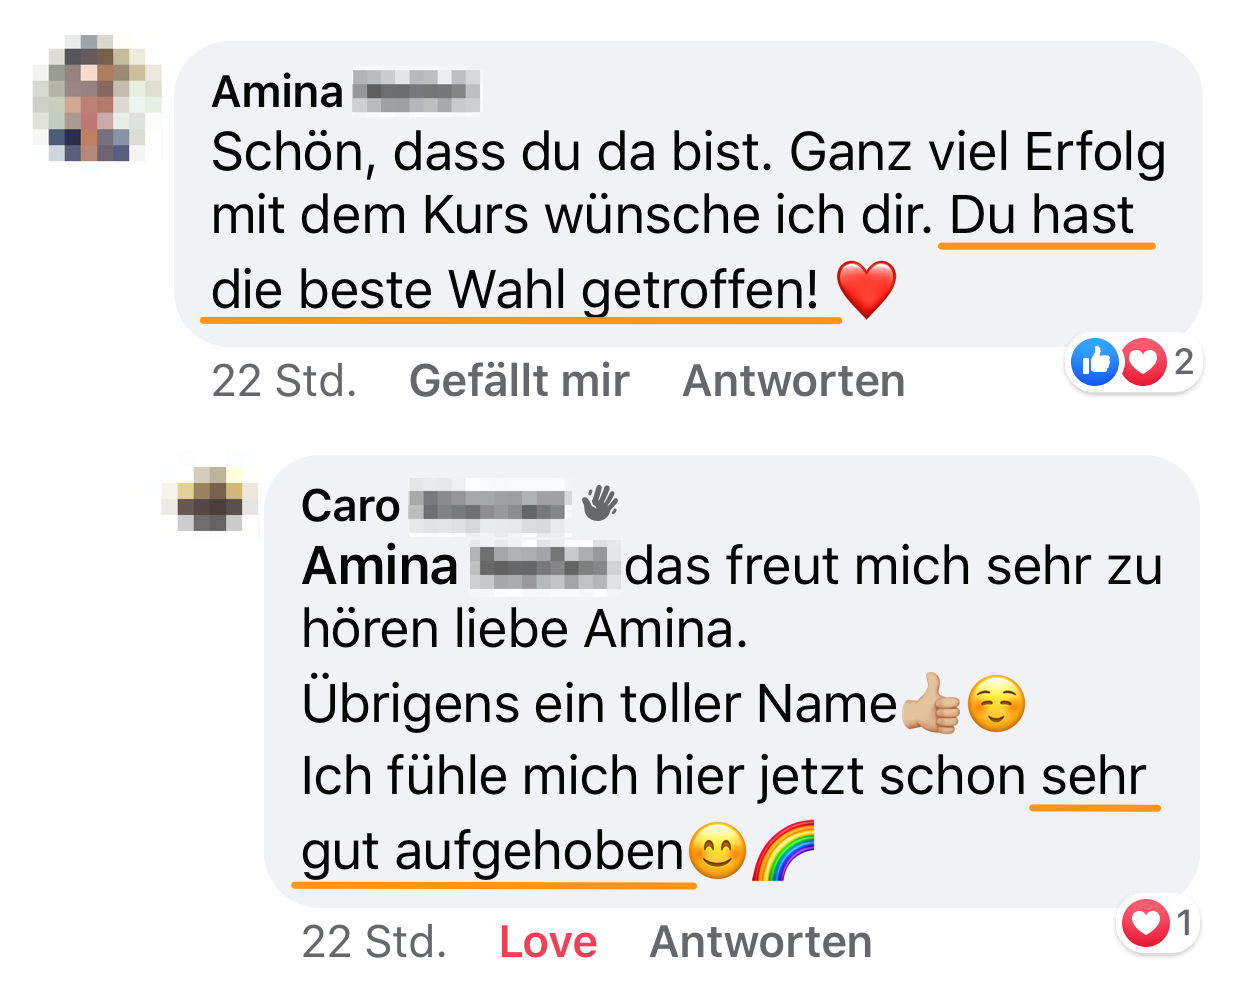Like Amina's comment with Gefällt mir

519,381
